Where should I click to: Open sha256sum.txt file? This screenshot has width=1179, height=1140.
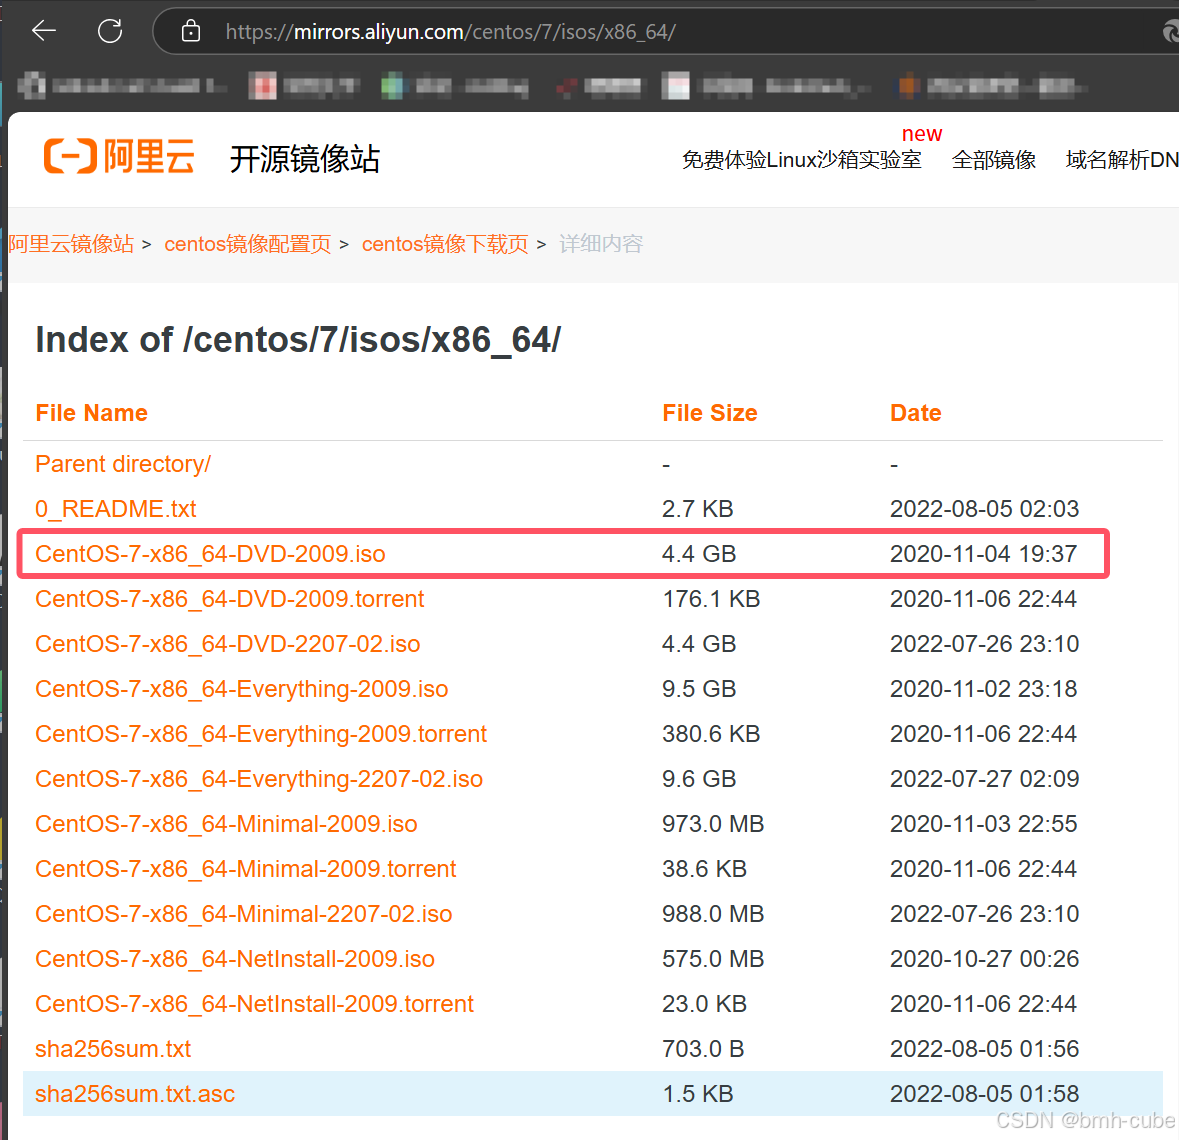click(114, 1049)
